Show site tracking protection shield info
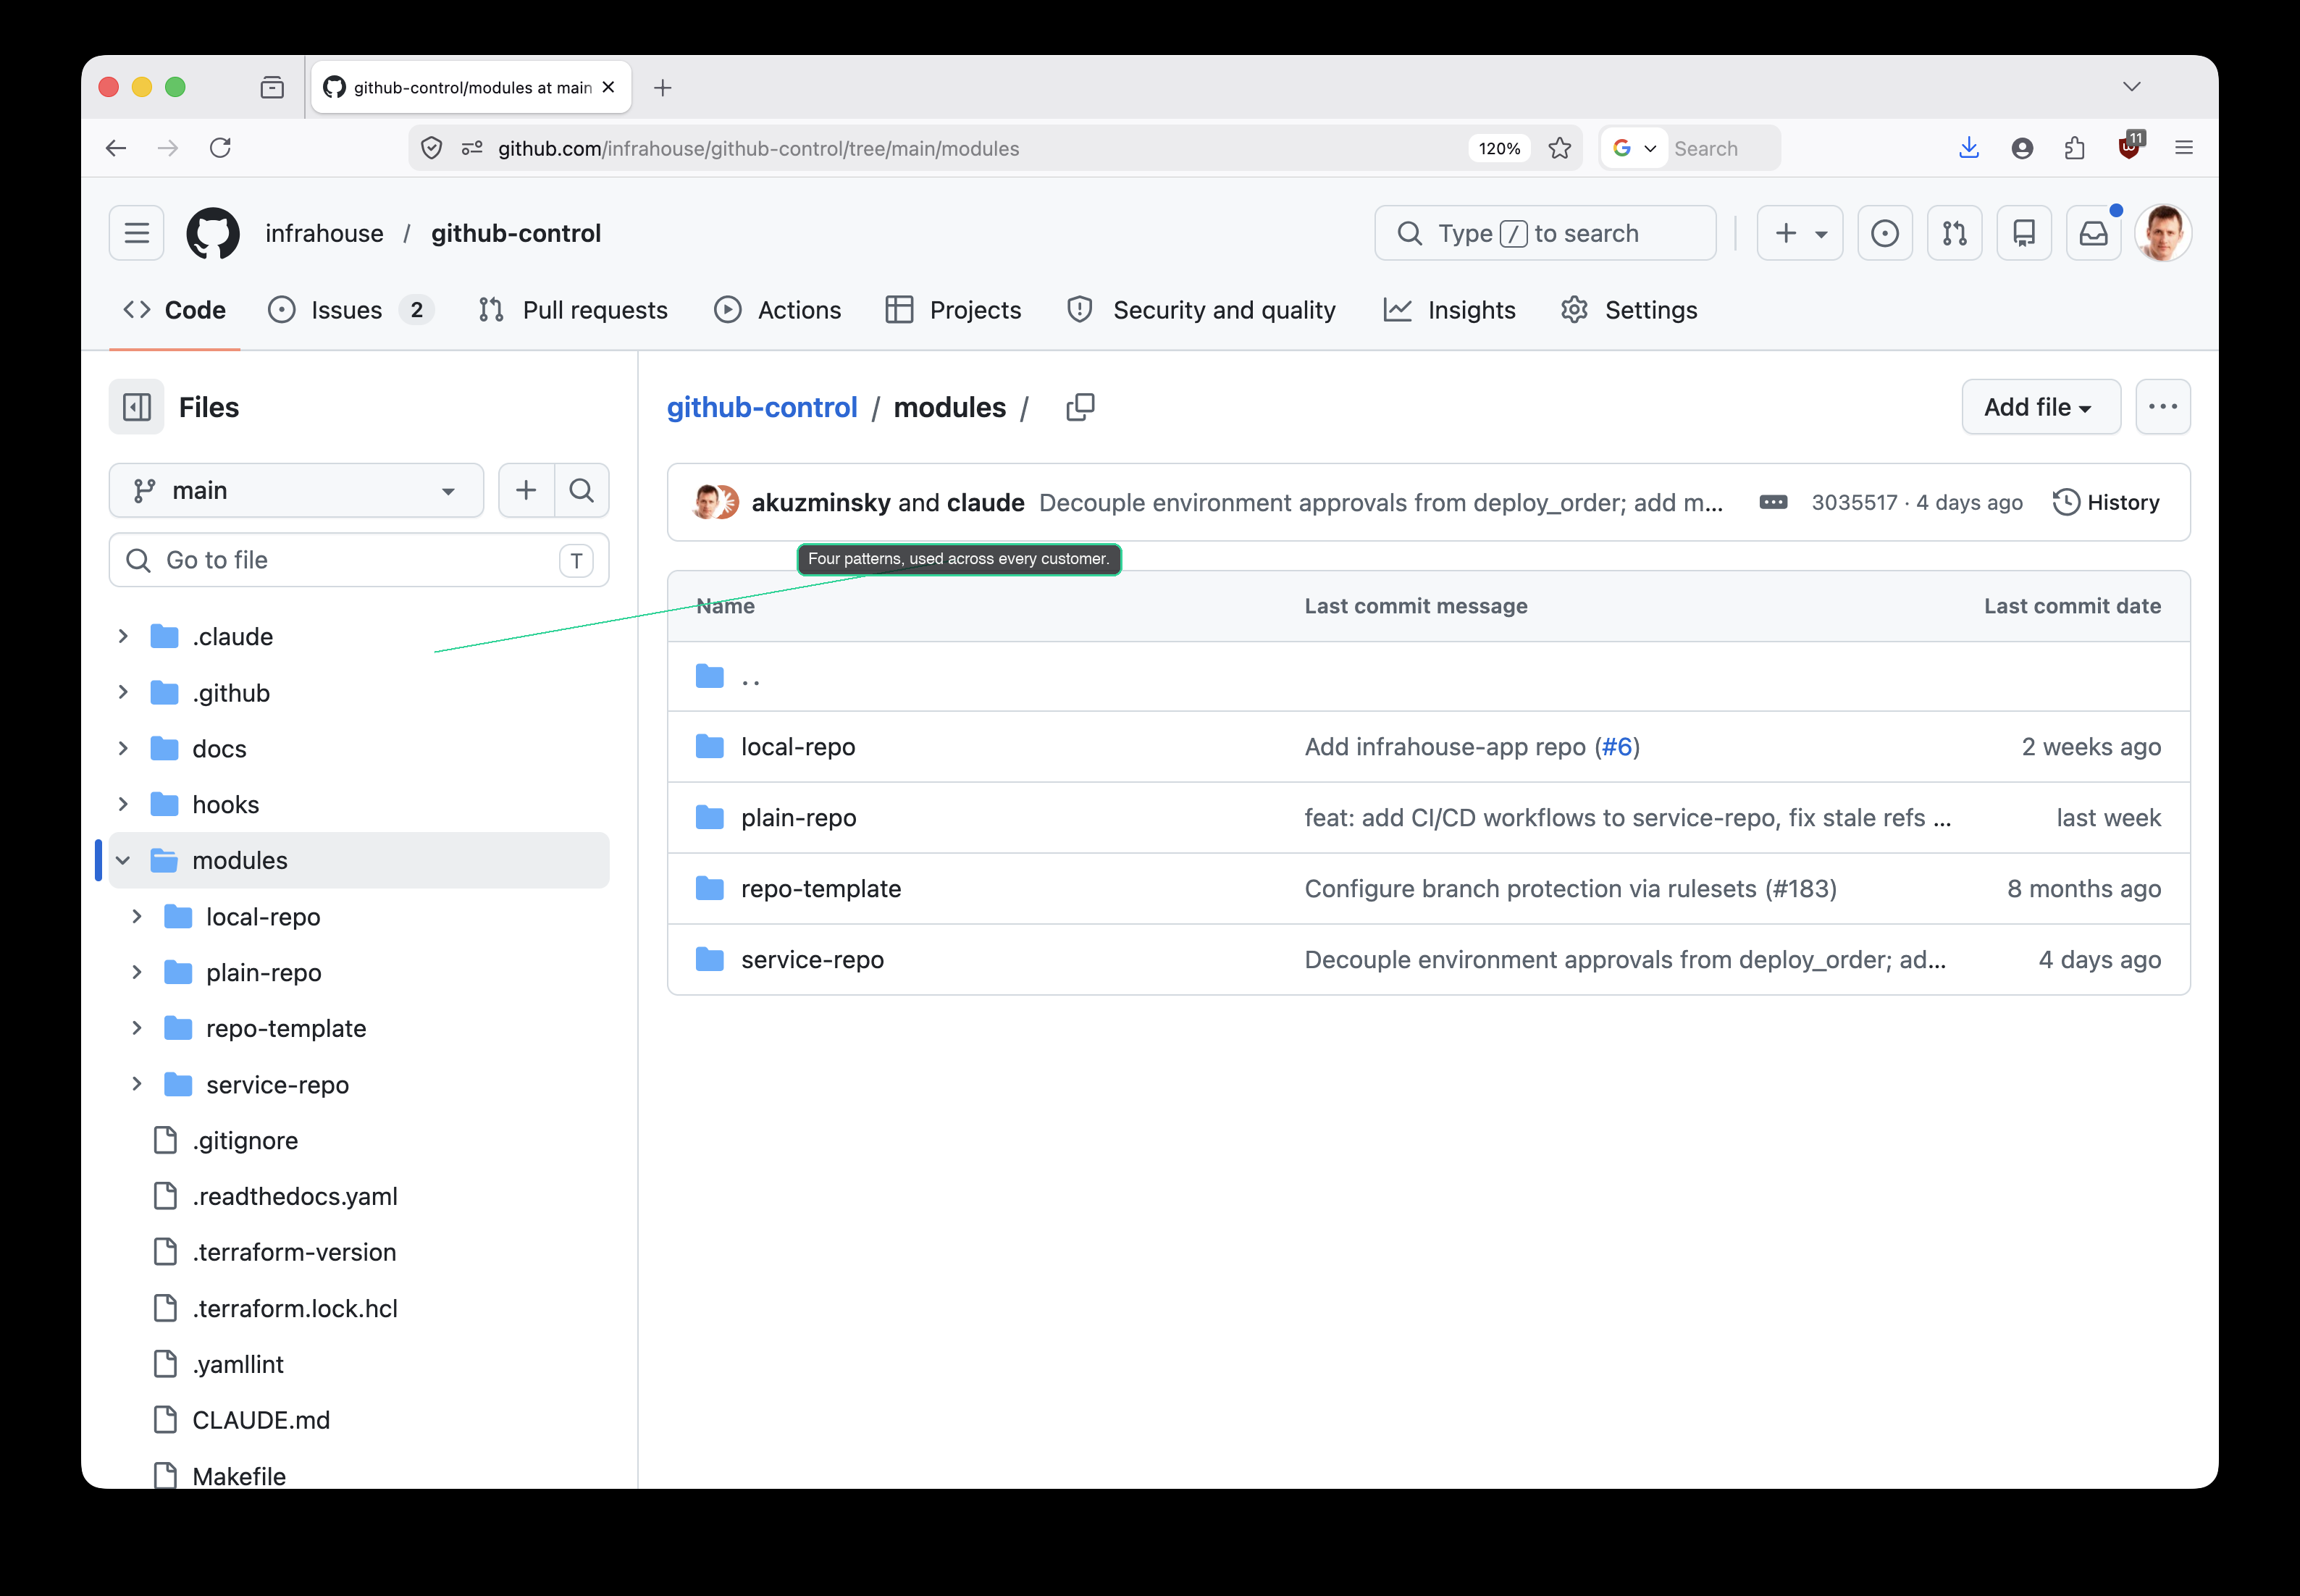This screenshot has height=1596, width=2300. [431, 148]
